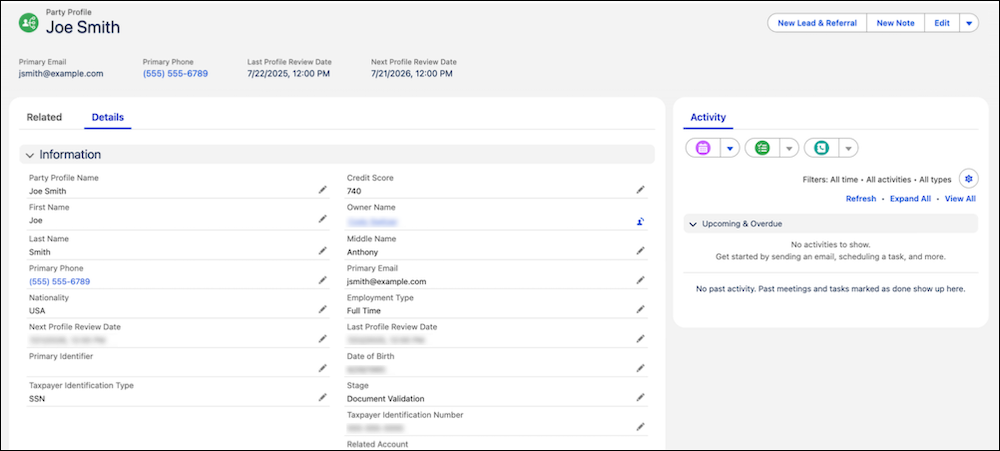This screenshot has height=451, width=1000.
Task: Click the Party Profile record icon
Action: (30, 22)
